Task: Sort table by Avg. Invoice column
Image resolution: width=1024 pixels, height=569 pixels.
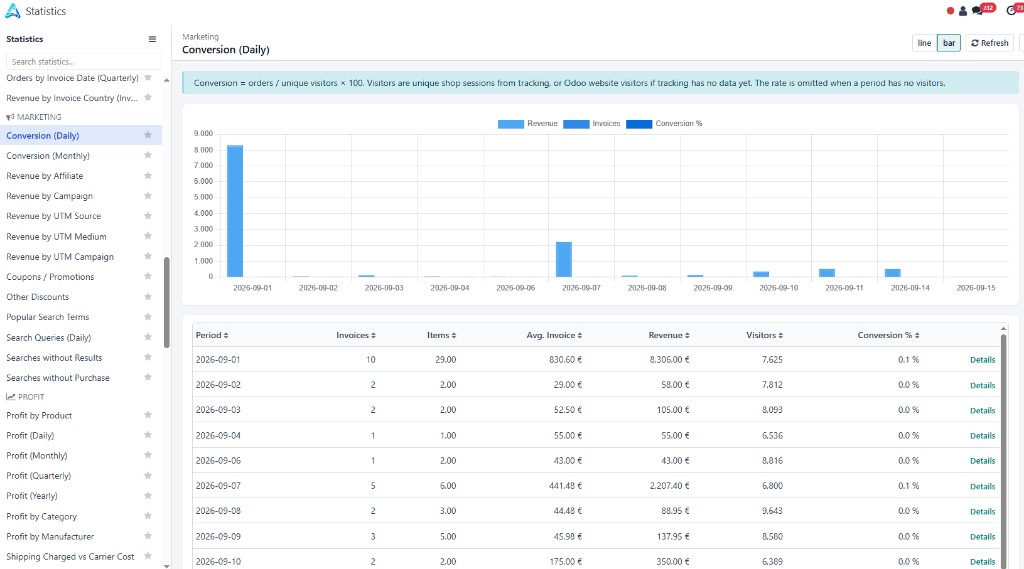Action: [554, 335]
